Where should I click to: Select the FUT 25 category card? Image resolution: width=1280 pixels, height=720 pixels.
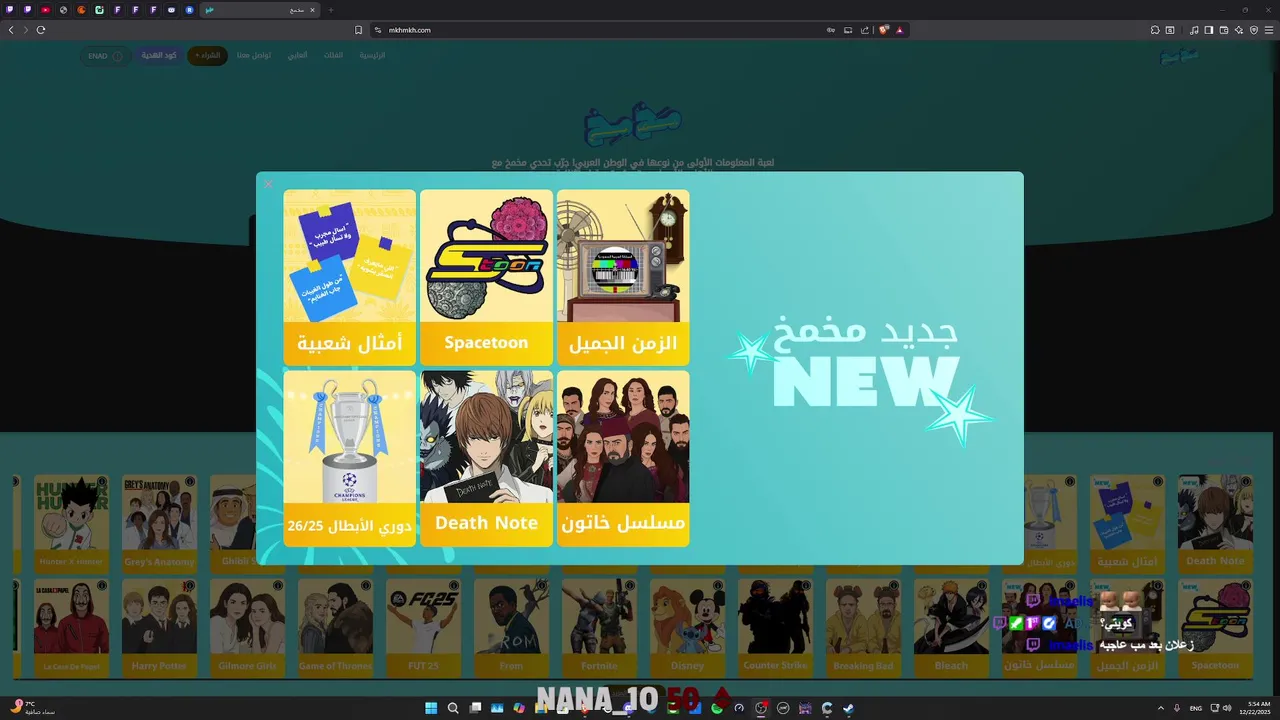(423, 628)
